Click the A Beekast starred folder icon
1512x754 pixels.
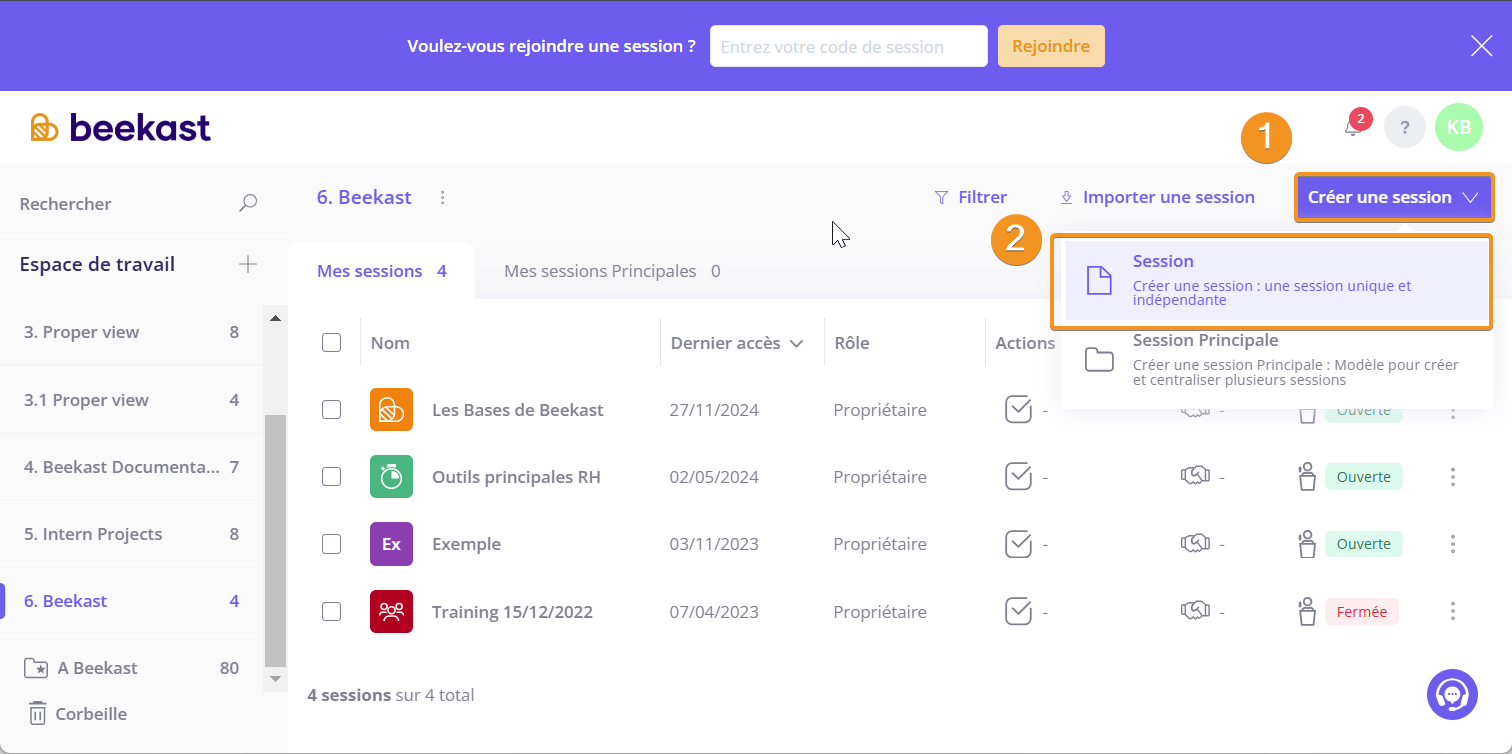point(36,668)
